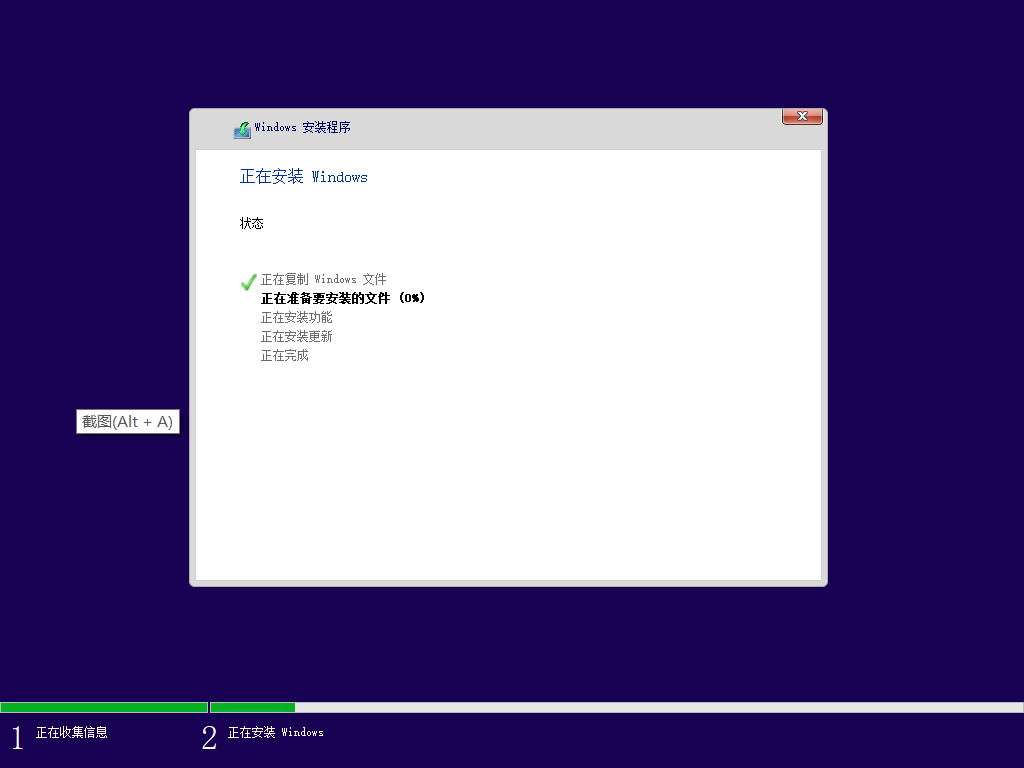Select the 正在安装更新 step
This screenshot has height=768, width=1024.
tap(296, 336)
